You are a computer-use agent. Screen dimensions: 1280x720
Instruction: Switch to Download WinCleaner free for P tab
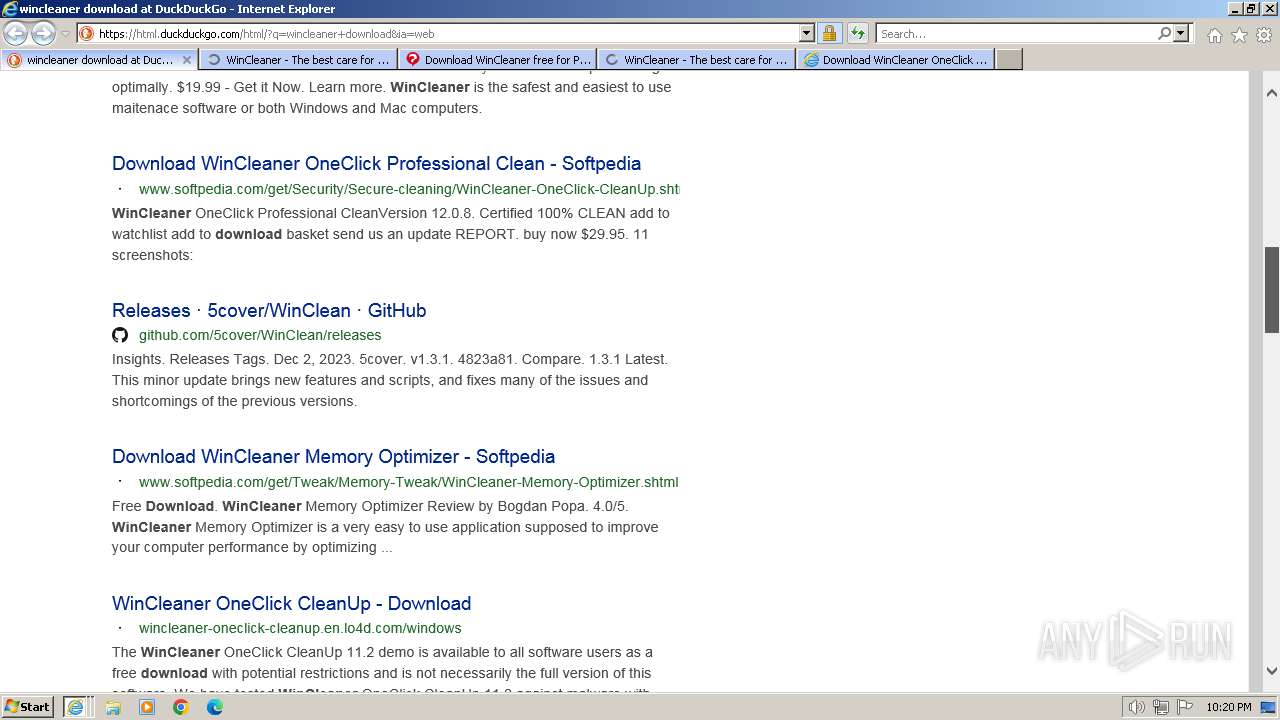pos(497,60)
